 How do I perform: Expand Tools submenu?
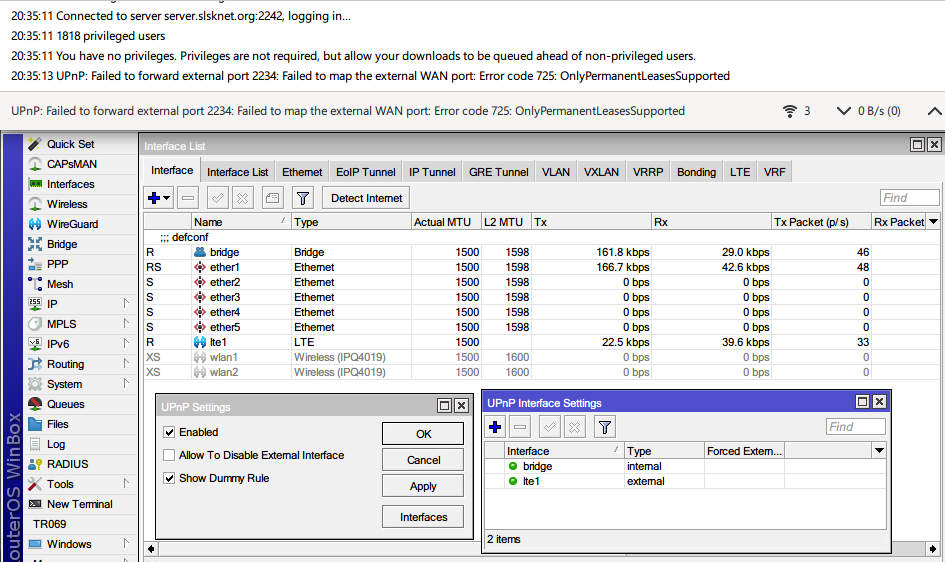[126, 483]
